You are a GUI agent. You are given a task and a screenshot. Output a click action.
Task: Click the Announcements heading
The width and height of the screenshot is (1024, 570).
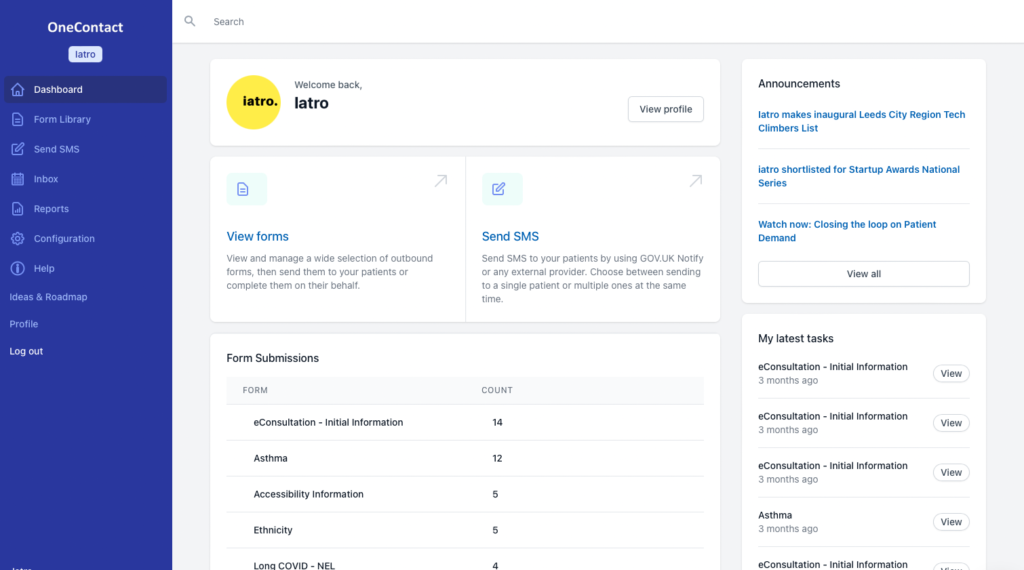[x=799, y=84]
